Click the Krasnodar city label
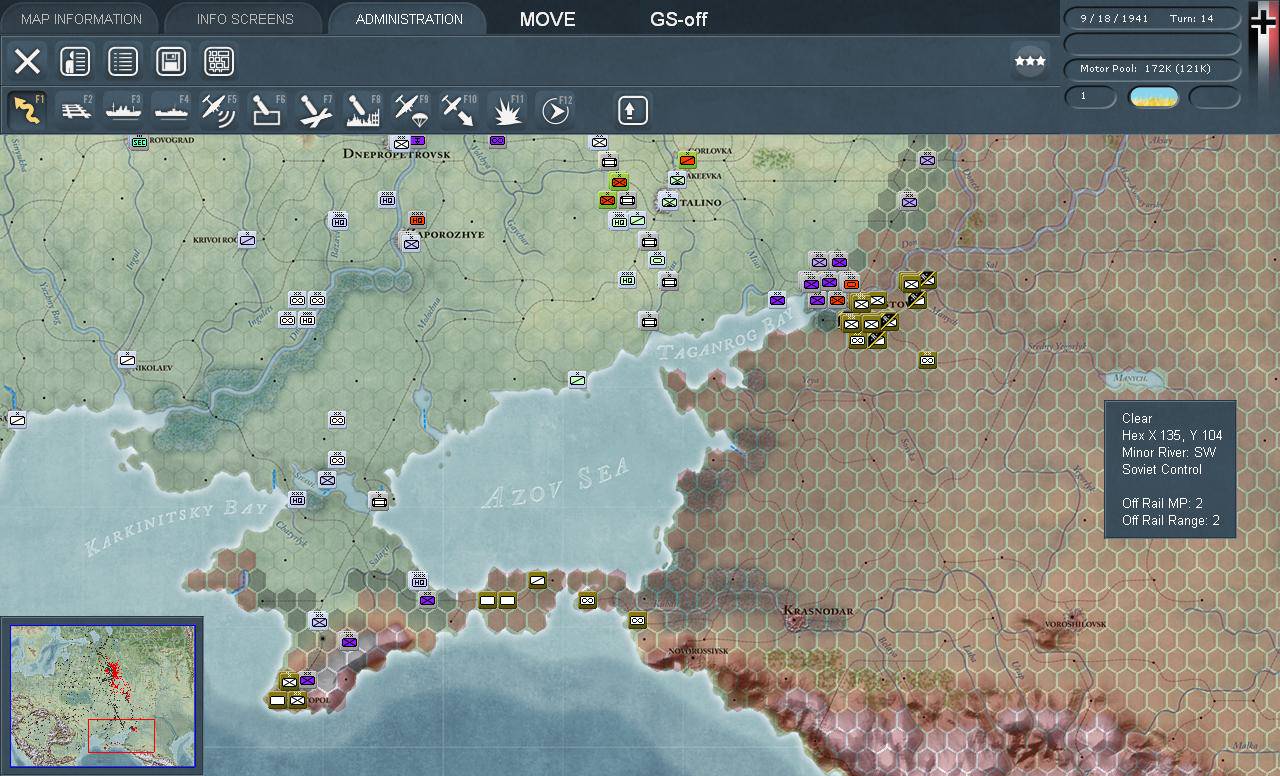Image resolution: width=1280 pixels, height=776 pixels. point(818,611)
